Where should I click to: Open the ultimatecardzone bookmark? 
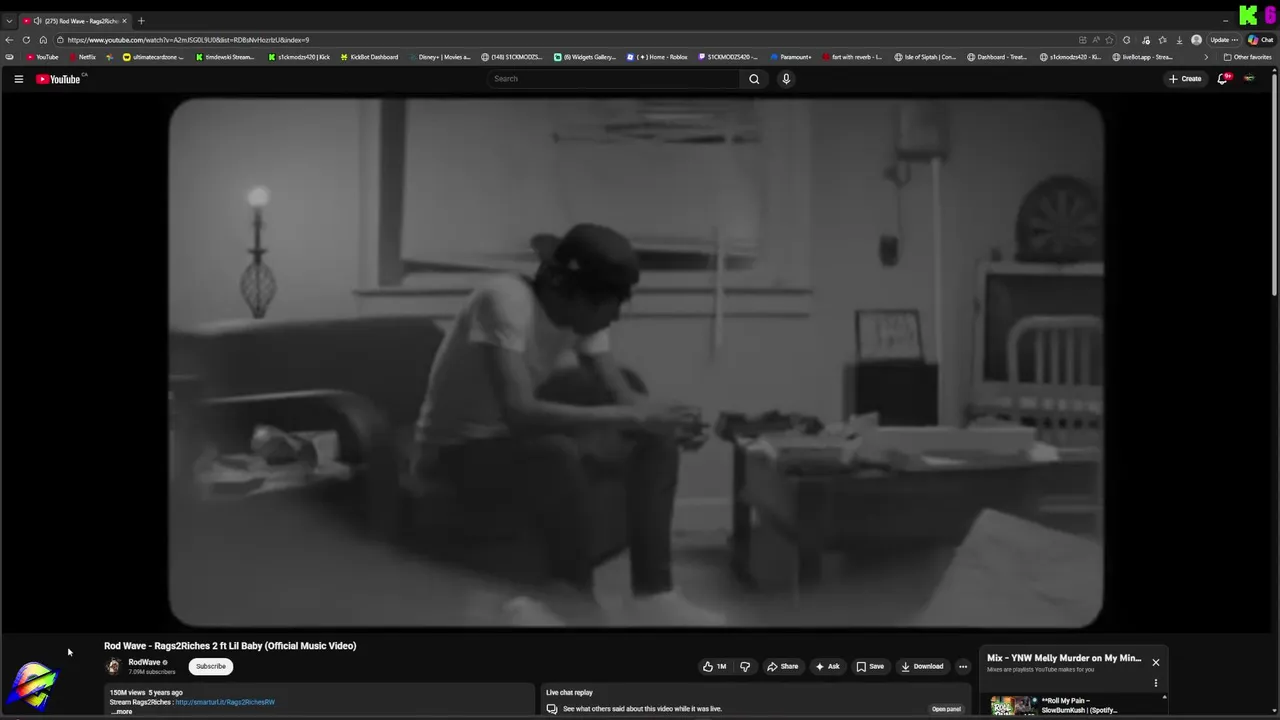153,57
